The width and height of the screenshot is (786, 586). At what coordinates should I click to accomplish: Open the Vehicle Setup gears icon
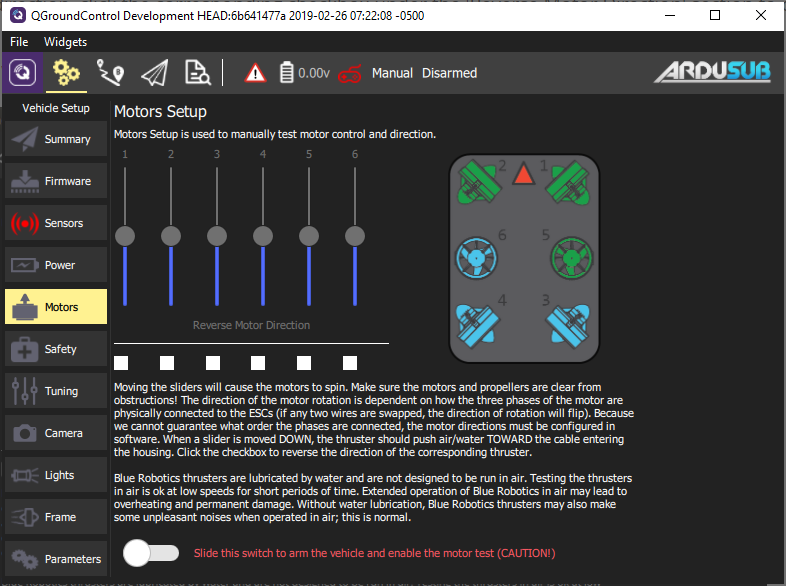tap(66, 73)
